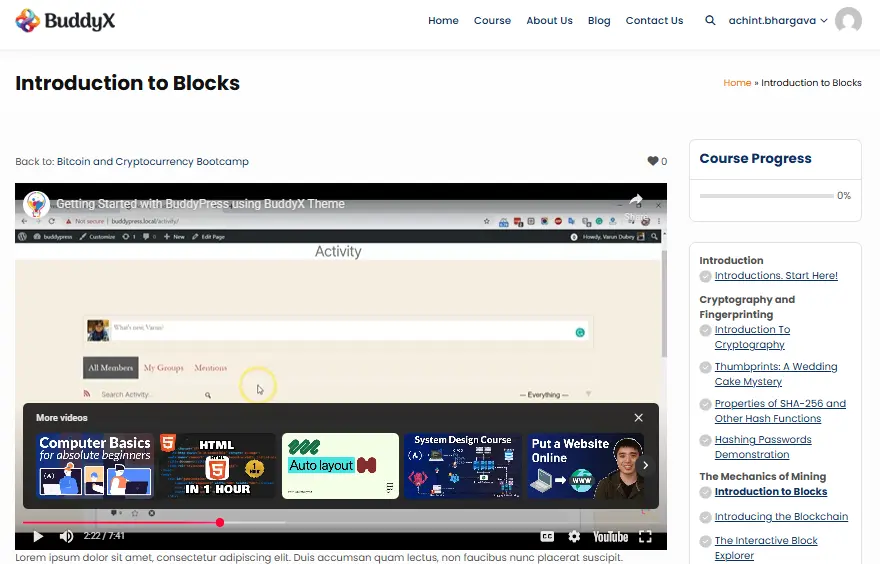Click the Home breadcrumb link
Viewport: 880px width, 564px height.
coord(737,83)
